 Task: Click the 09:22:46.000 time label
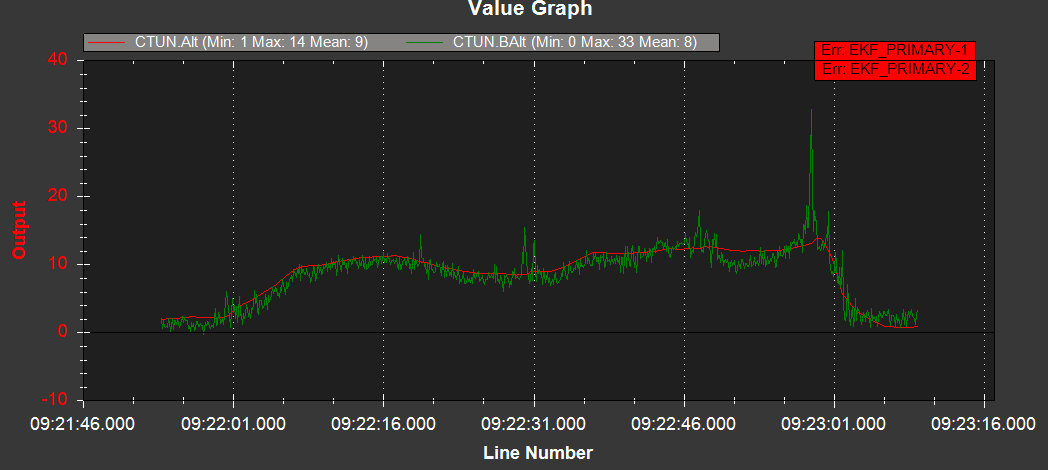(x=684, y=424)
